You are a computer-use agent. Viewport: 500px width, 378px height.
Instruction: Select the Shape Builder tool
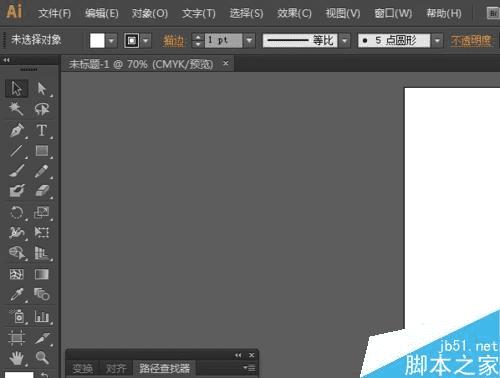pyautogui.click(x=17, y=253)
